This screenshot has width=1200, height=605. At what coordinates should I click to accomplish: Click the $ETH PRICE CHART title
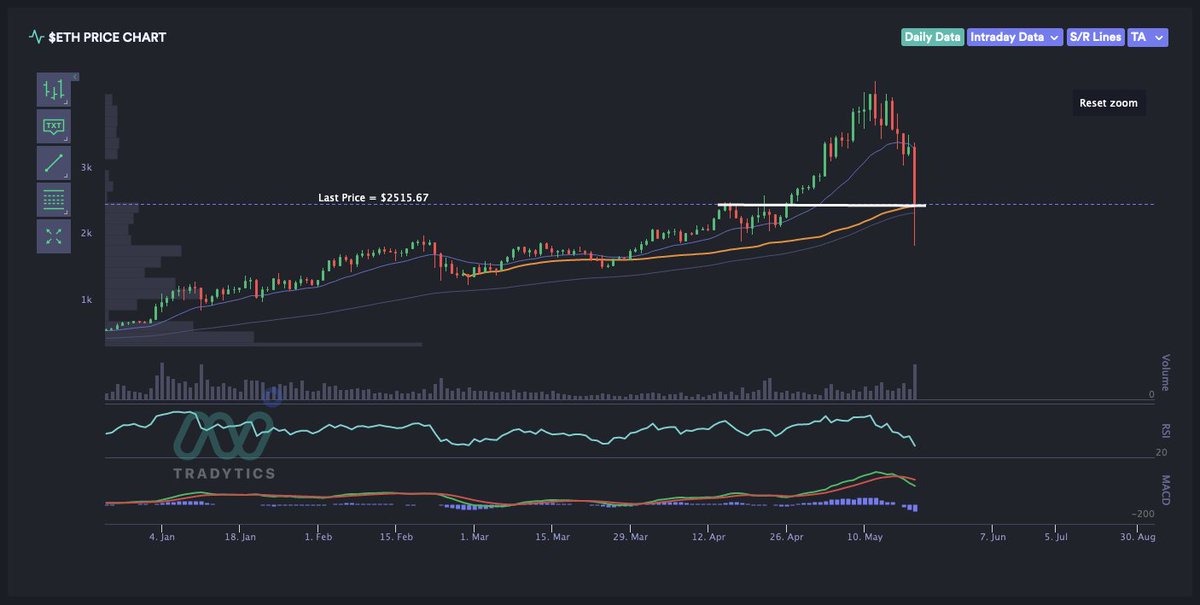(107, 37)
